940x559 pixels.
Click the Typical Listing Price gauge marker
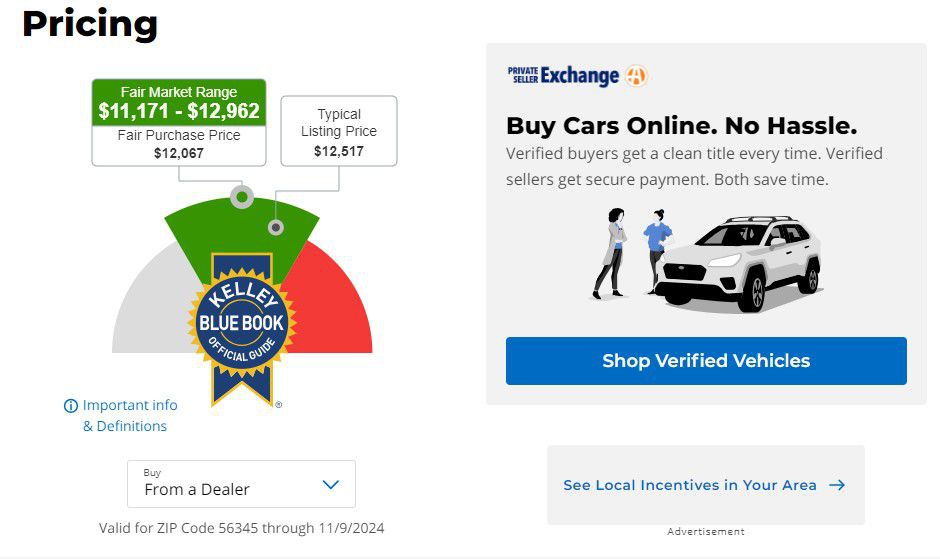pyautogui.click(x=276, y=227)
